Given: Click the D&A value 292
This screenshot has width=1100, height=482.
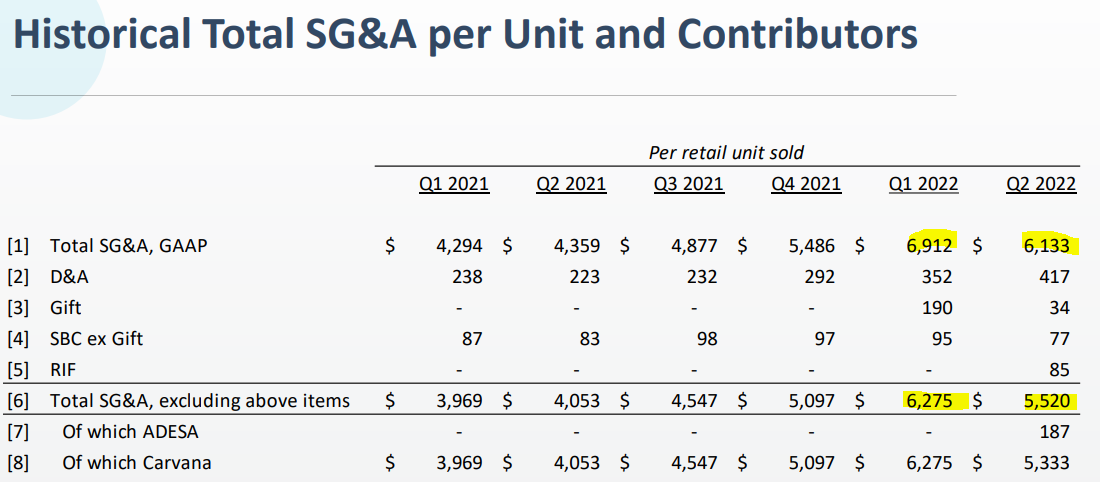Looking at the screenshot, I should click(820, 277).
